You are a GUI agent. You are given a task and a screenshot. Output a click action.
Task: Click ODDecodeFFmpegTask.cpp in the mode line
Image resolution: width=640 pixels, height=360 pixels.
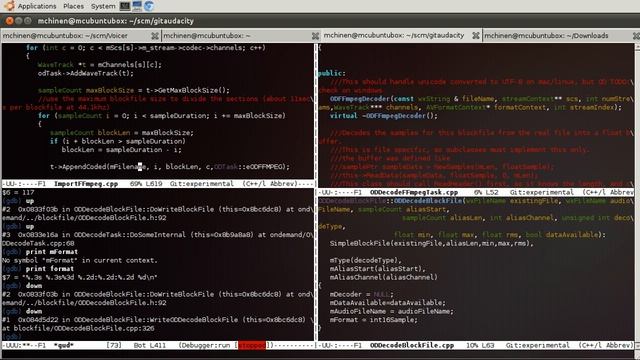pyautogui.click(x=414, y=192)
